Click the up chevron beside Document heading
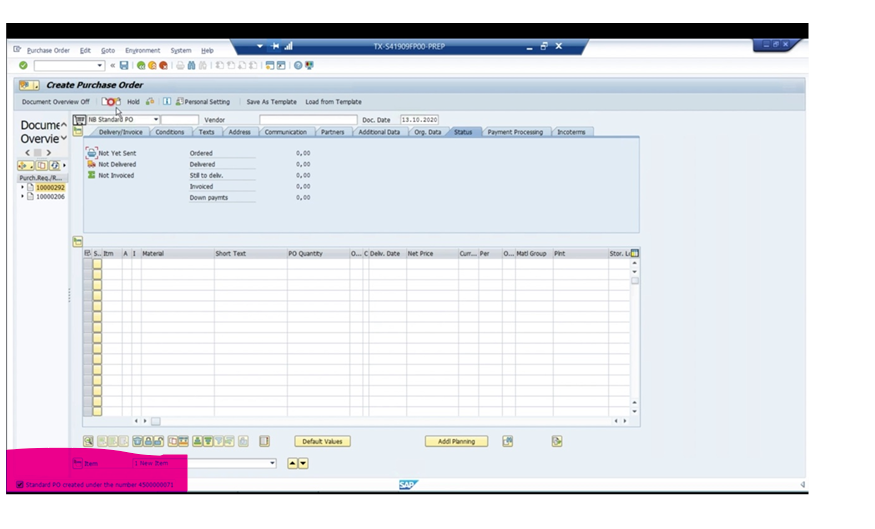This screenshot has width=875, height=529. (x=64, y=124)
